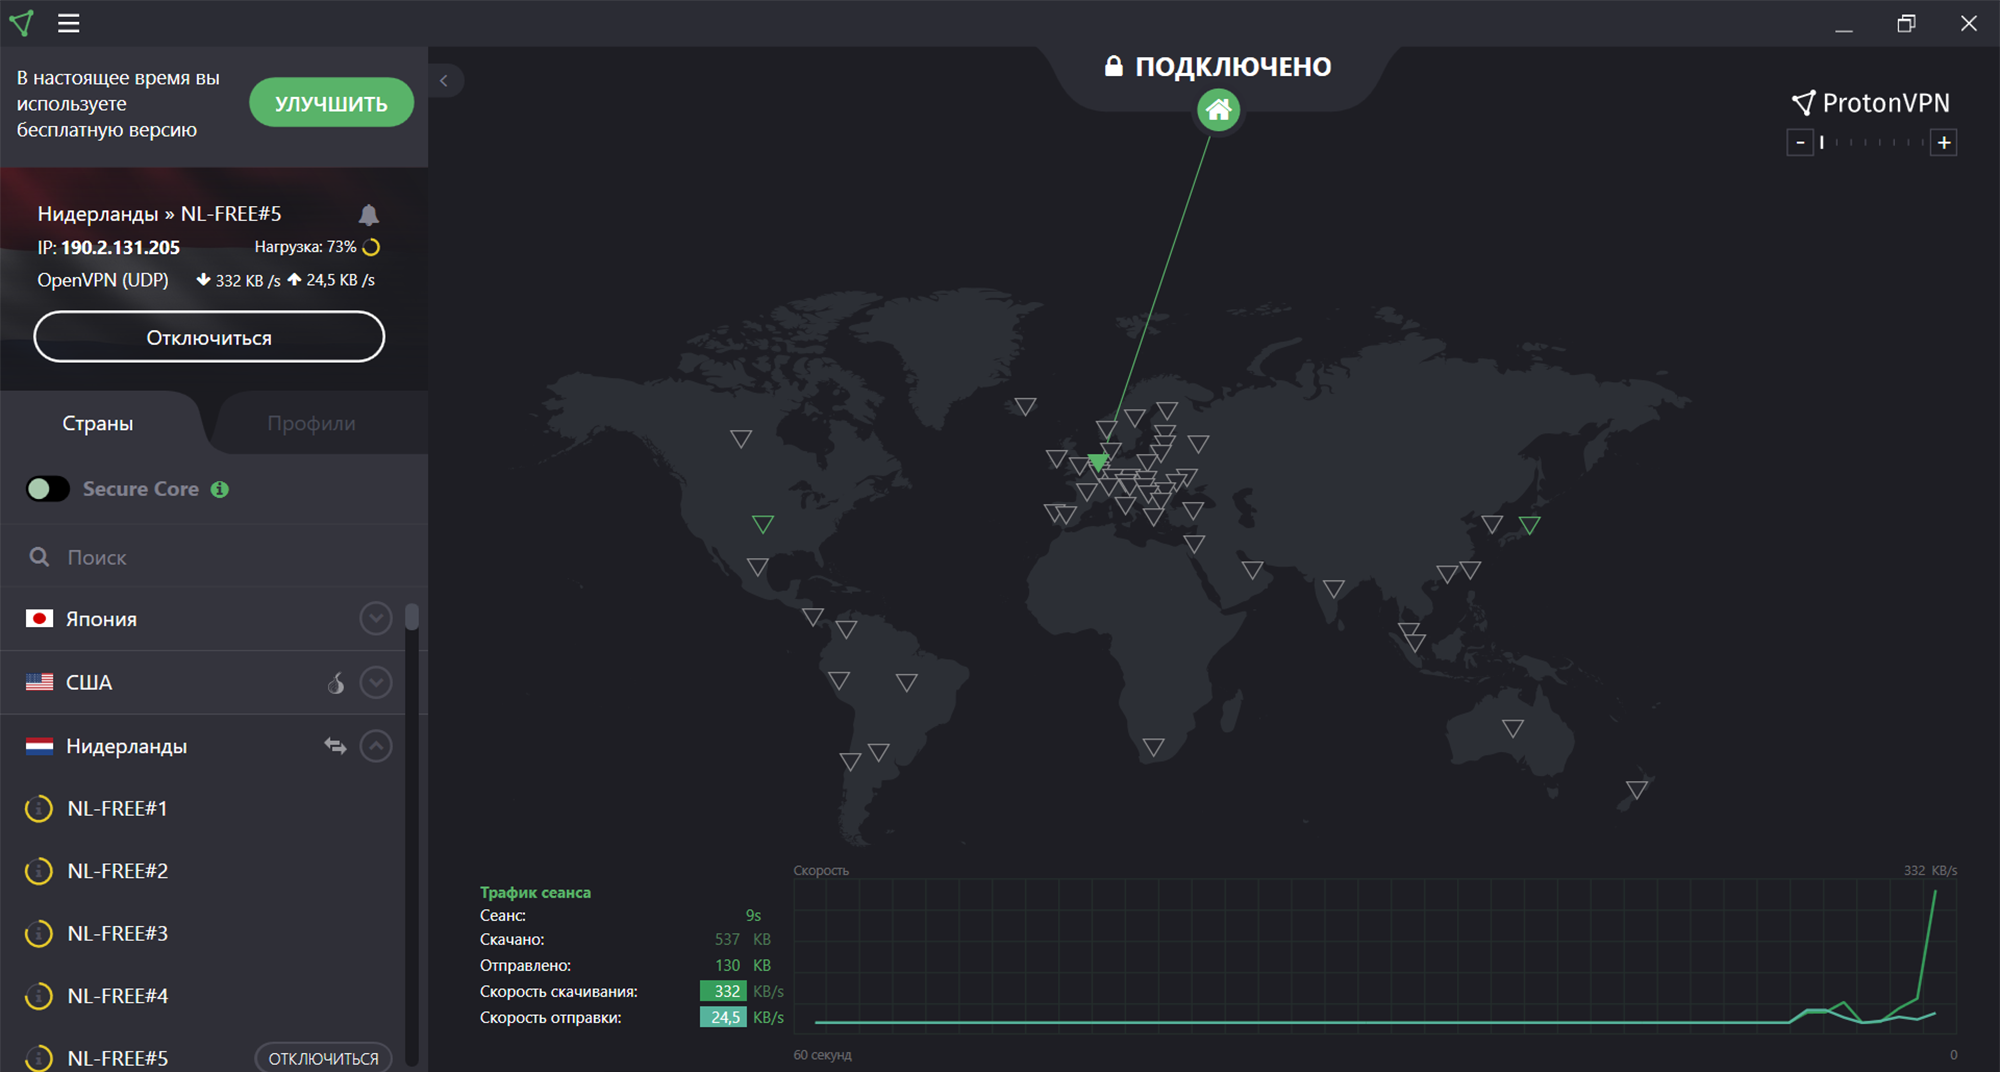Open the hamburger menu

tap(68, 23)
